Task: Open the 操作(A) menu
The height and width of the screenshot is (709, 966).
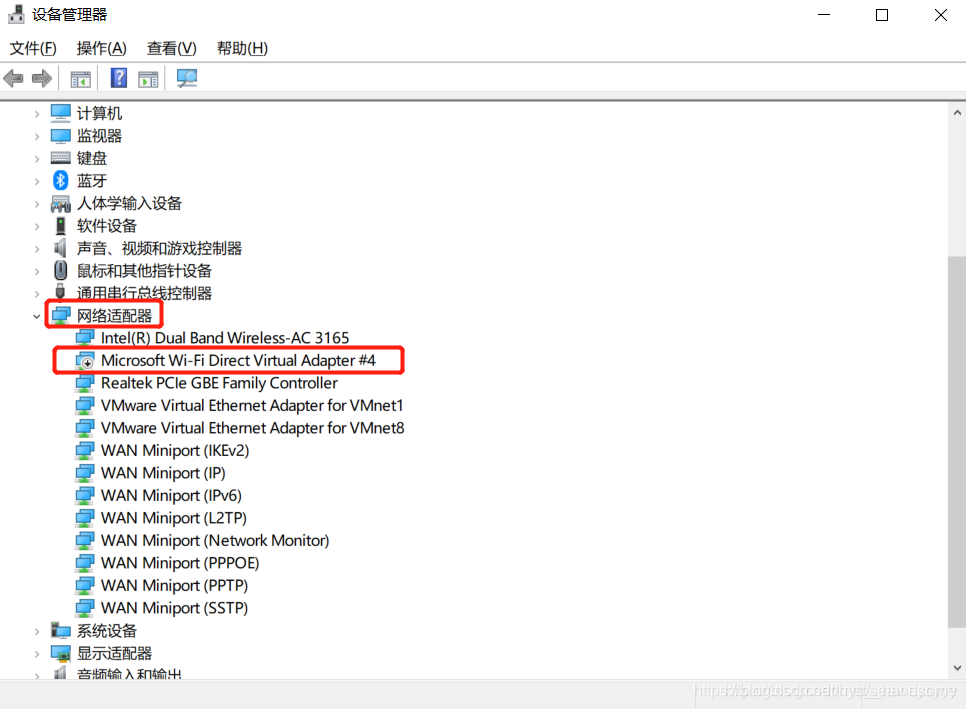Action: click(102, 48)
